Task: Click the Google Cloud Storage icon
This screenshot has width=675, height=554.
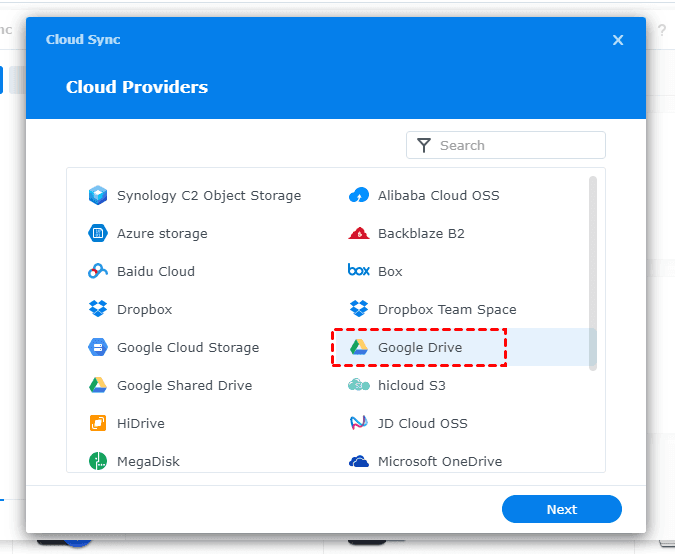Action: (x=97, y=347)
